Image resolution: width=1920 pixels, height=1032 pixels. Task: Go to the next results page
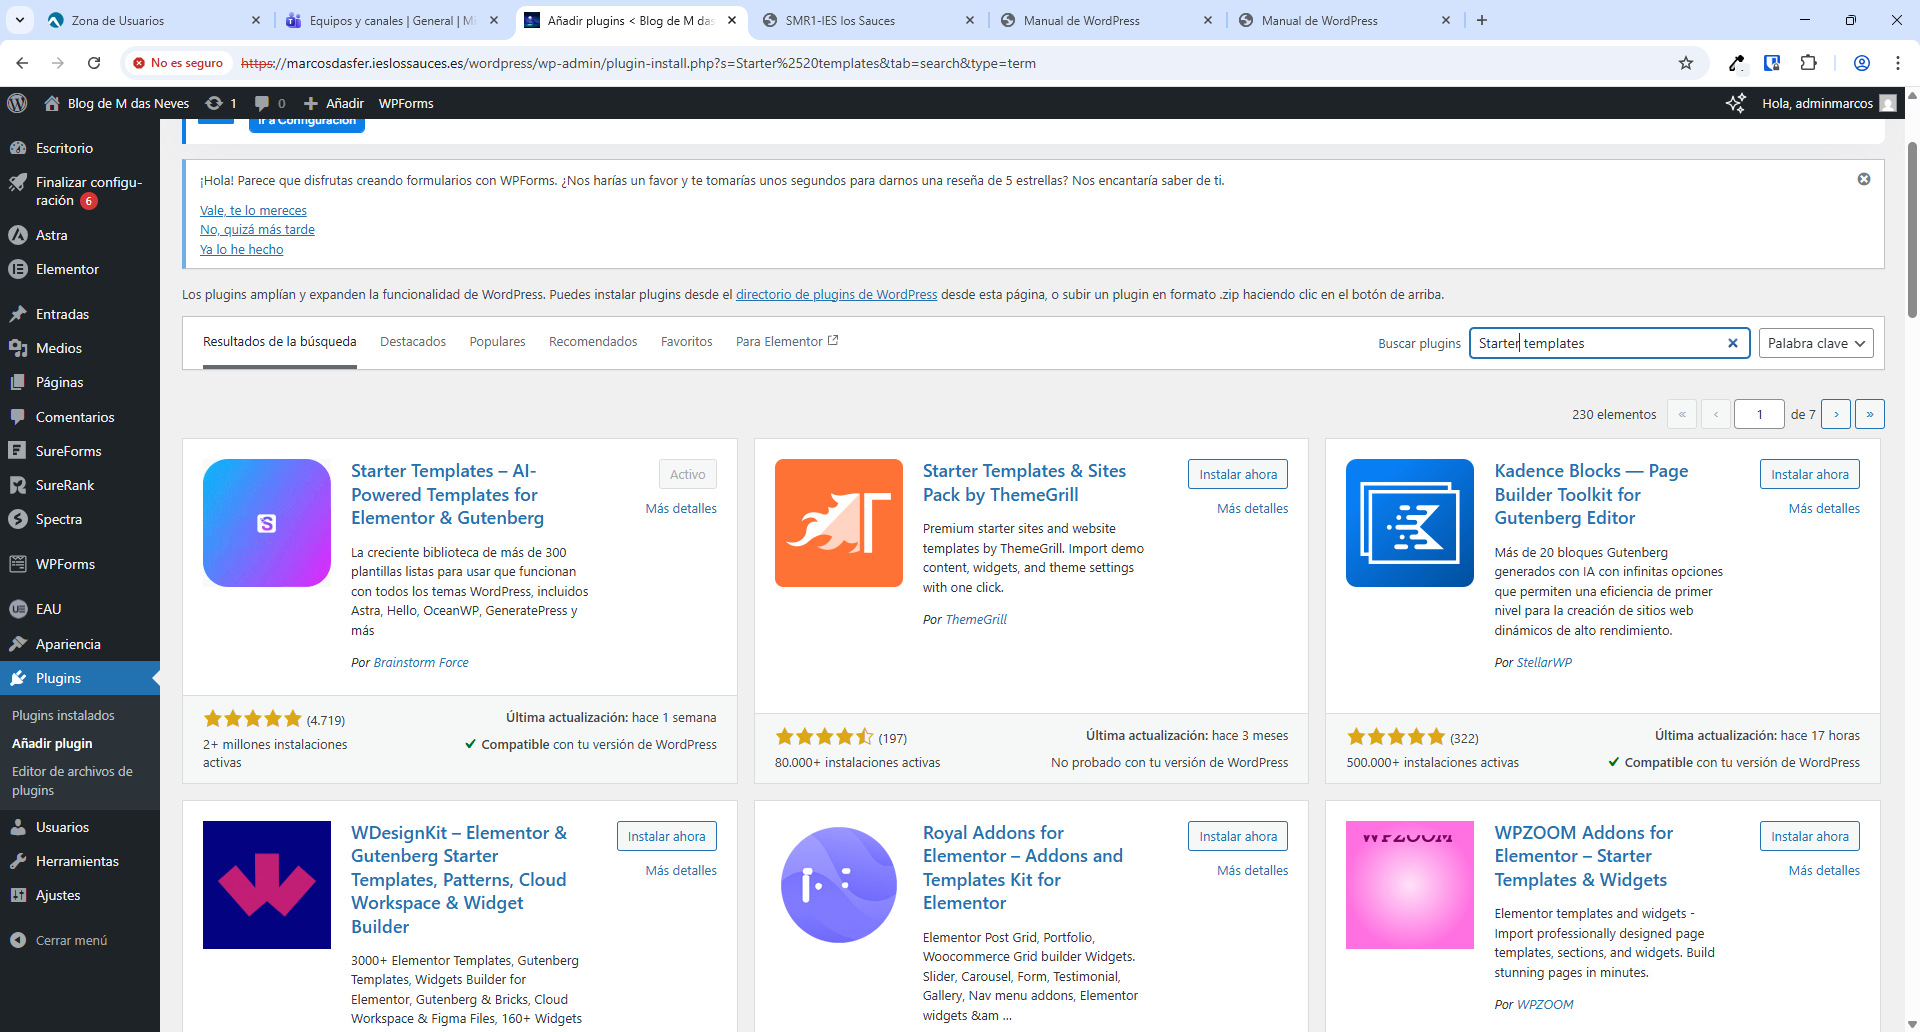(1836, 414)
